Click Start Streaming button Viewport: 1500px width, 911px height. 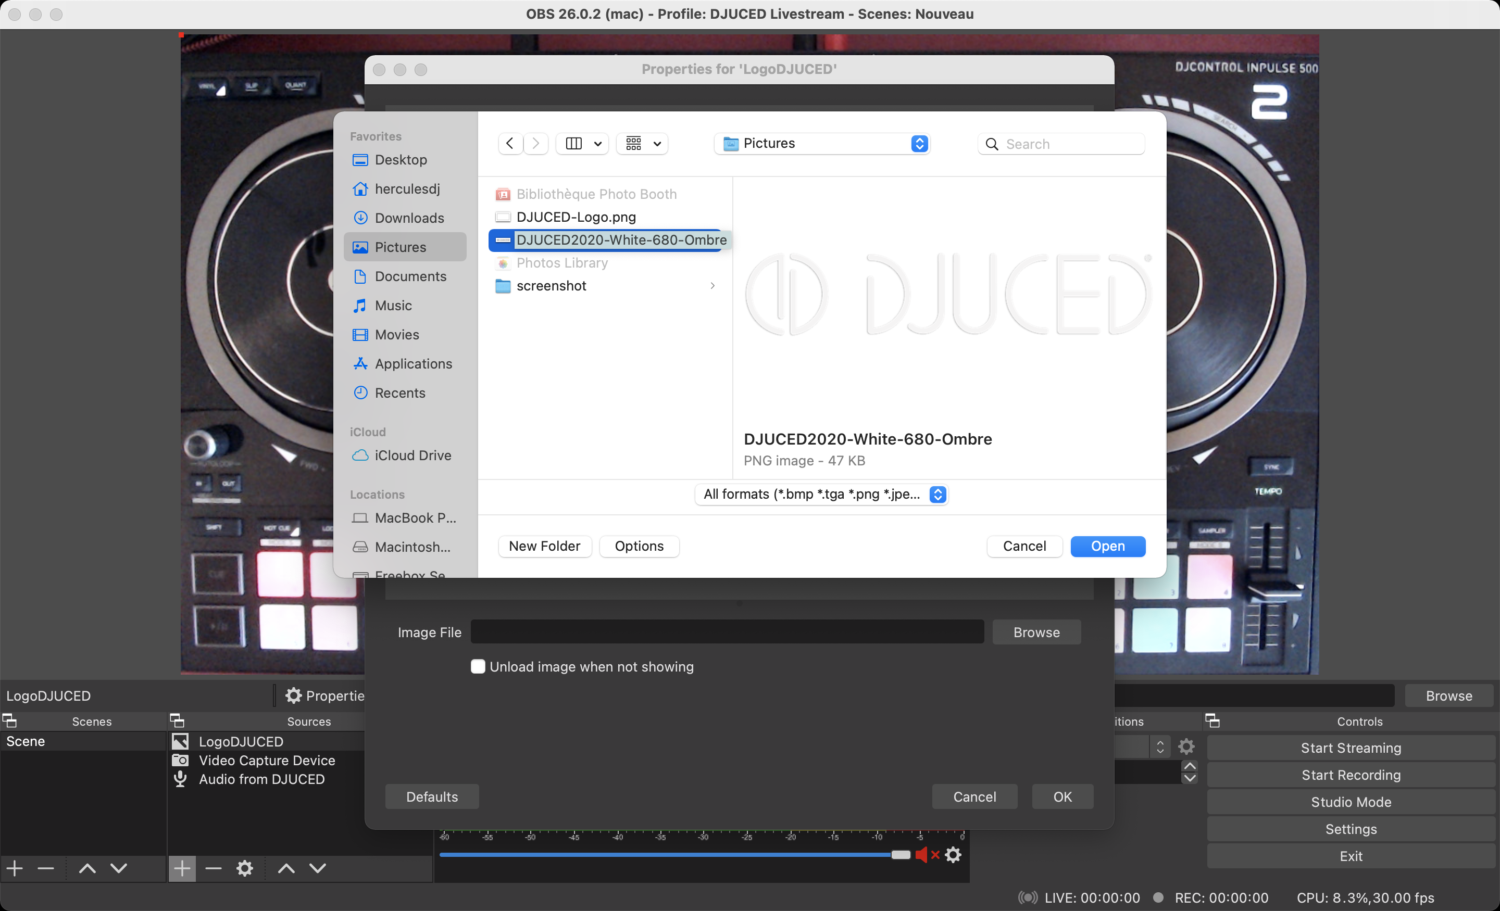1350,748
